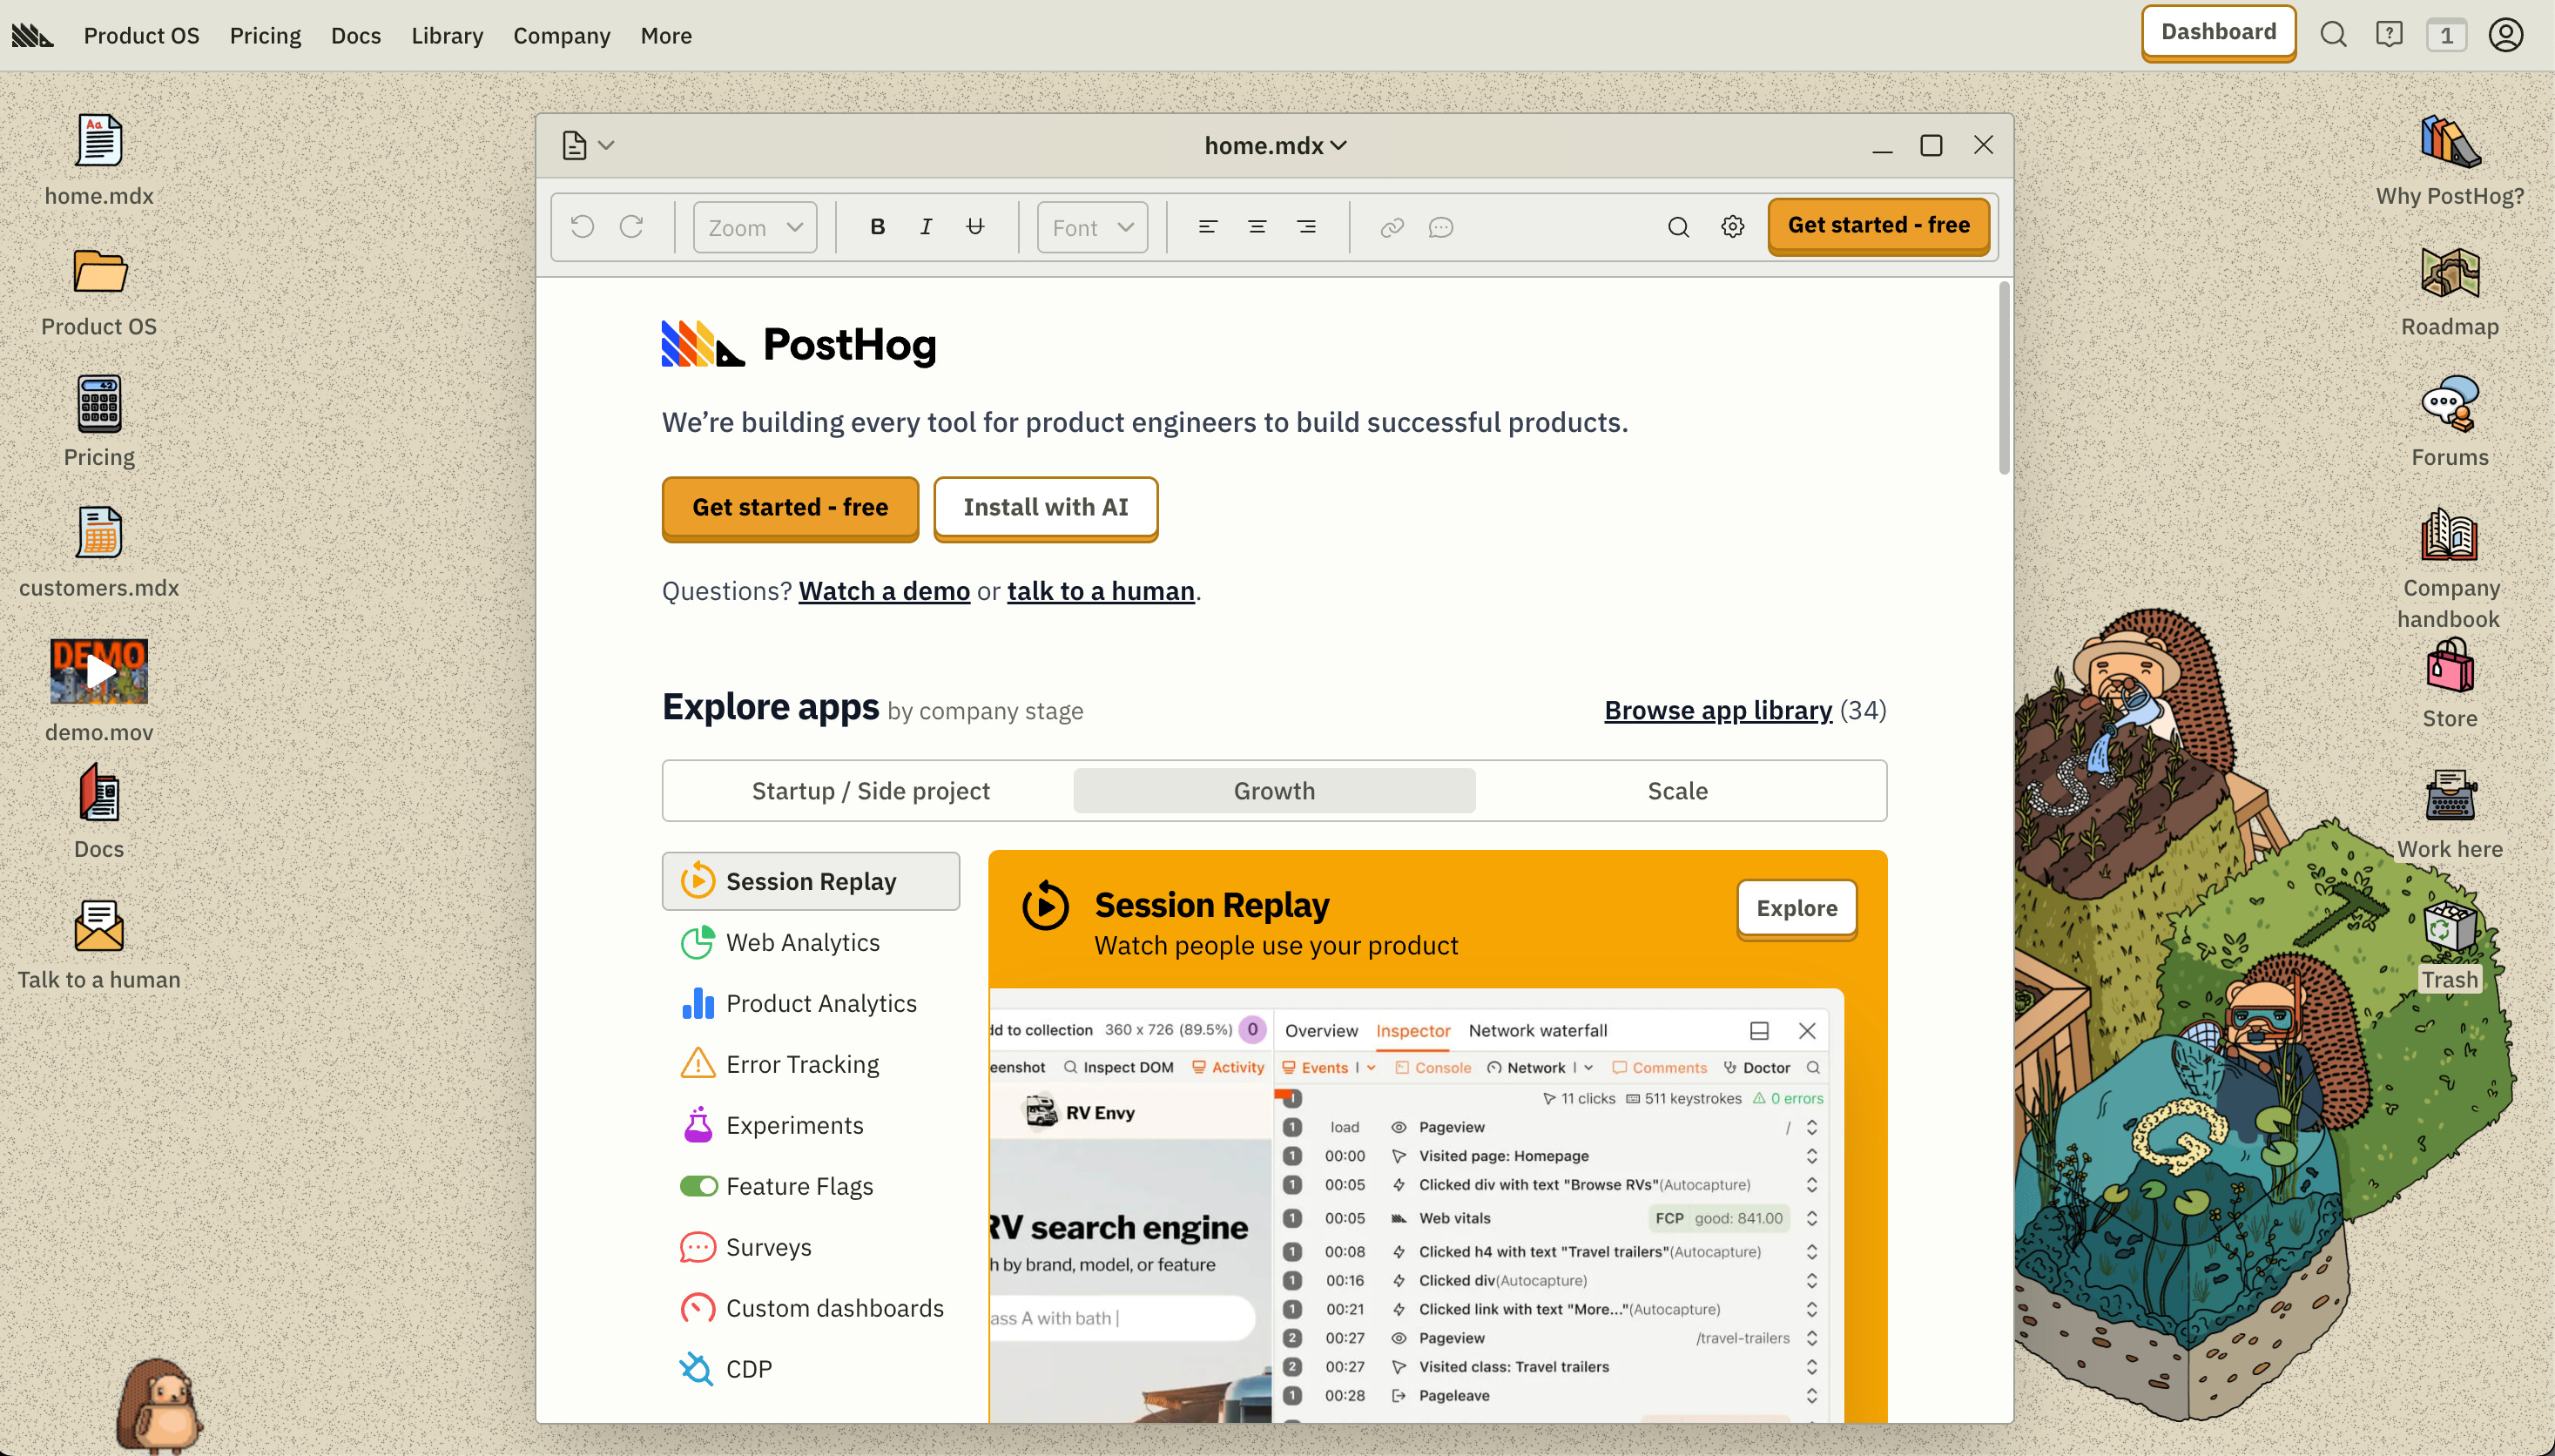Insert a link with link icon
Screen dimensions: 2555x1456
pyautogui.click(x=1392, y=227)
